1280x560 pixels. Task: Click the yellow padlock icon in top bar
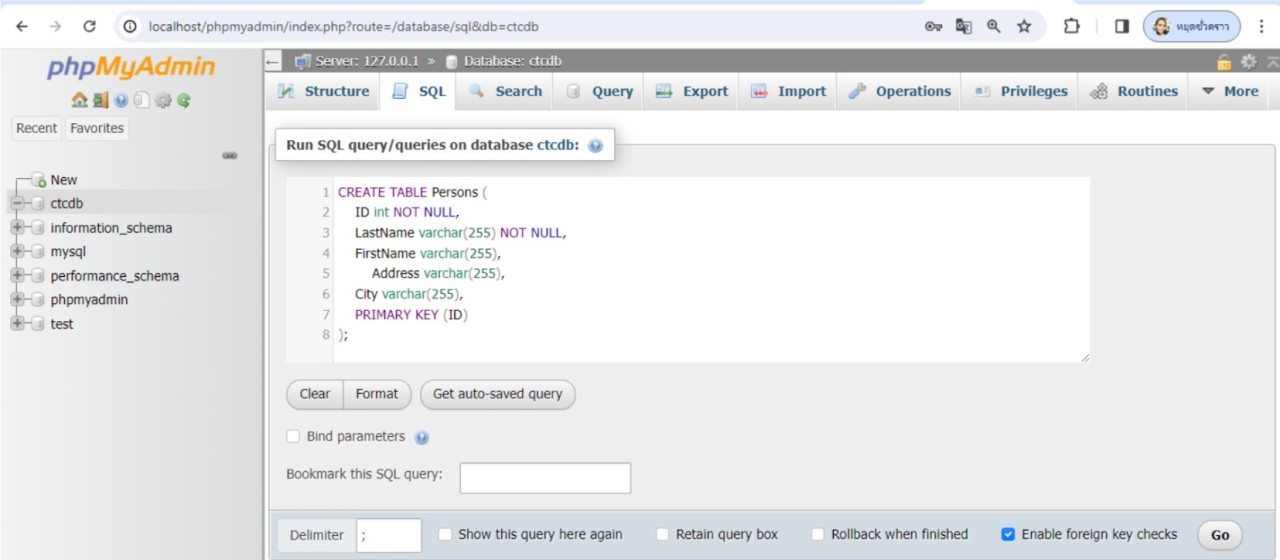click(1224, 62)
